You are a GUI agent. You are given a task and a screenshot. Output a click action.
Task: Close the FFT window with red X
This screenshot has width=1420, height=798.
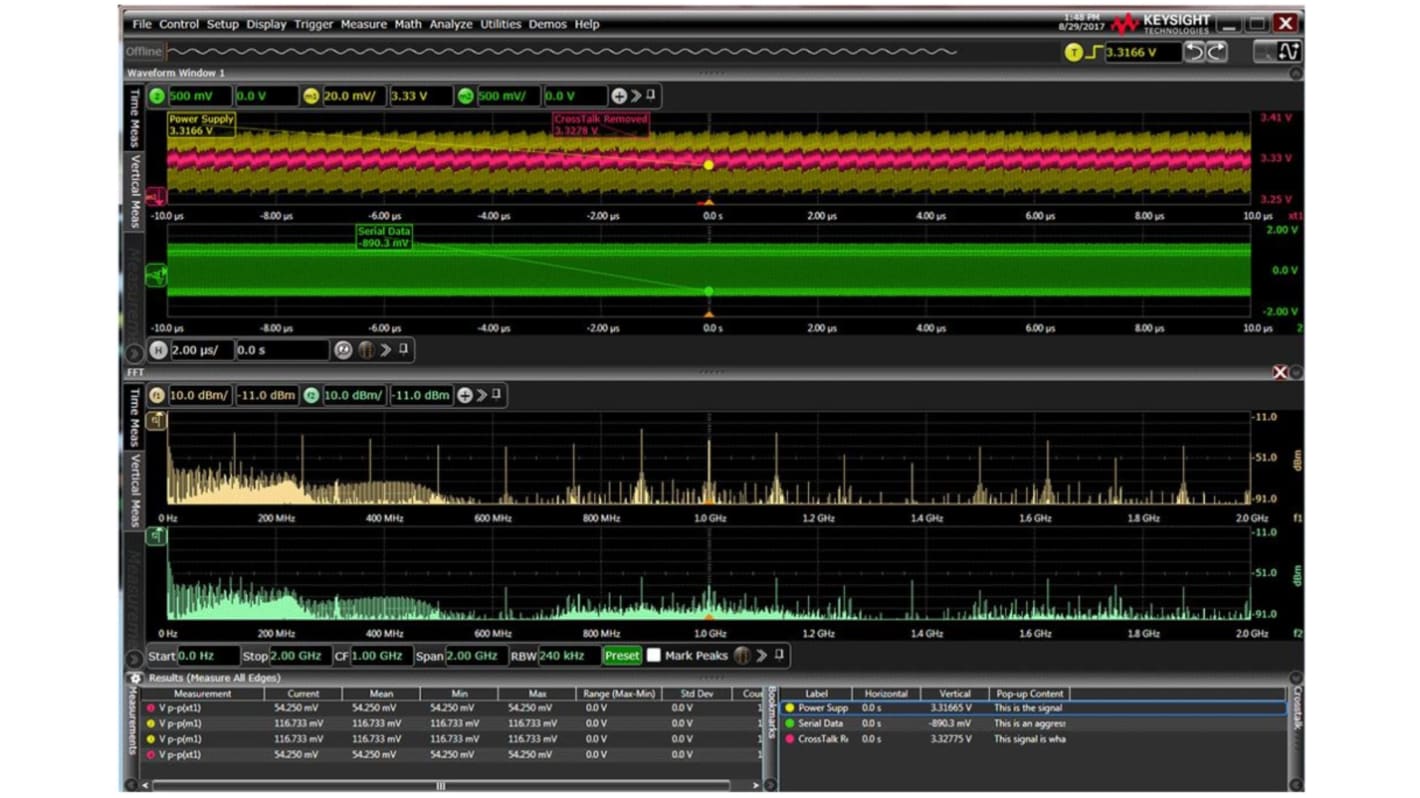pyautogui.click(x=1280, y=372)
